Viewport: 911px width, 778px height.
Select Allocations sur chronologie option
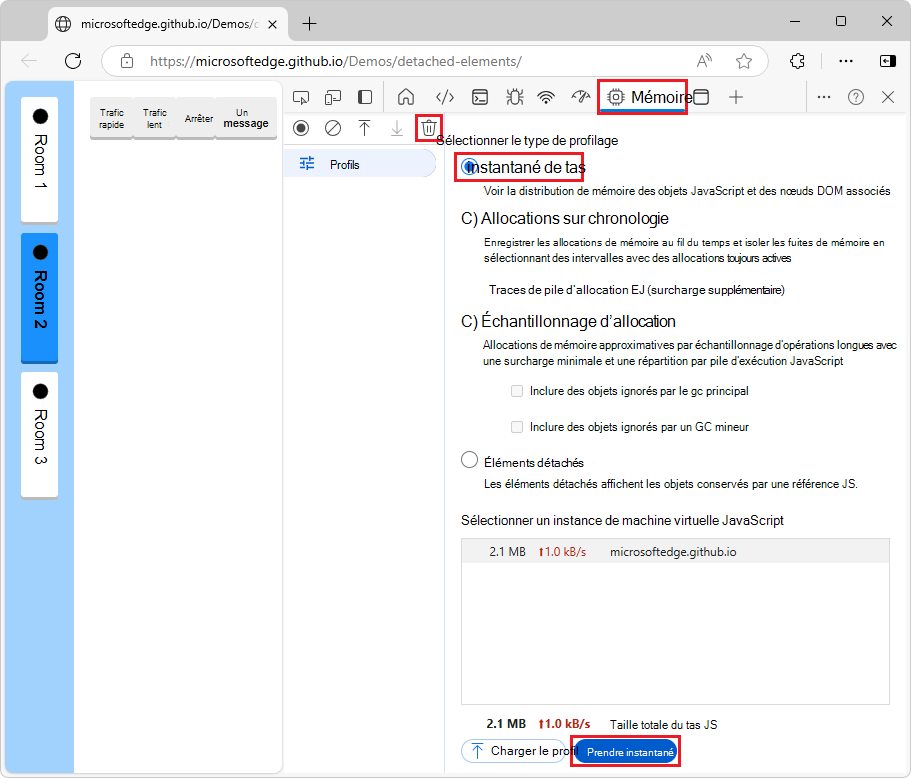(x=469, y=219)
